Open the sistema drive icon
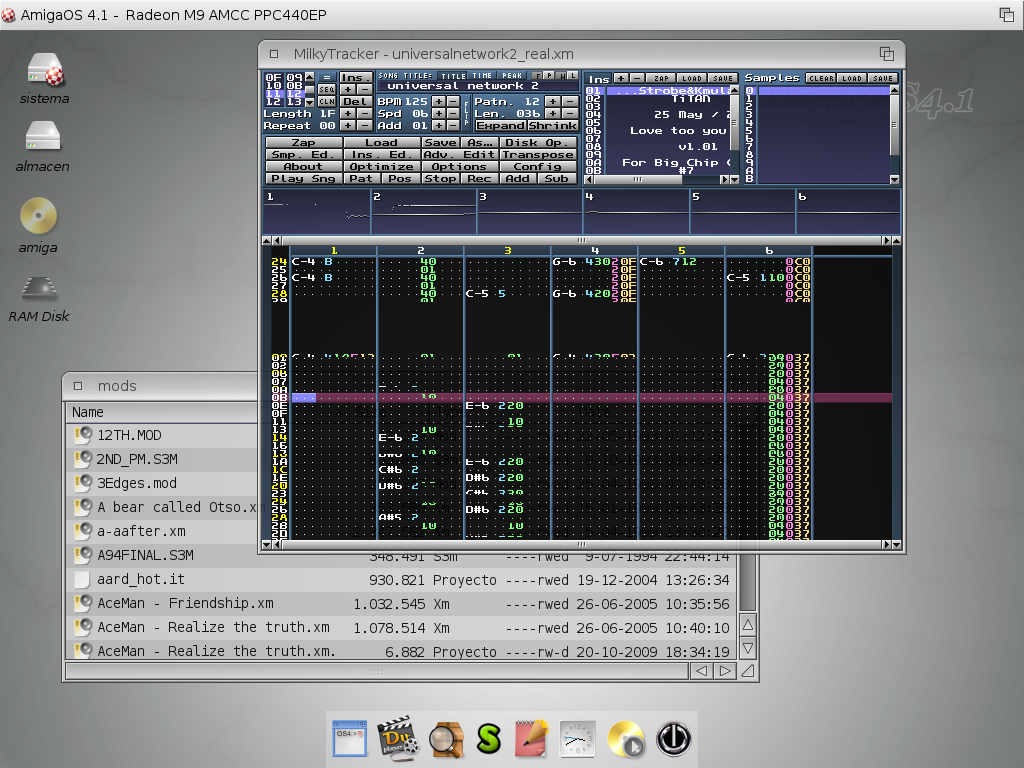The height and width of the screenshot is (768, 1024). (45, 69)
